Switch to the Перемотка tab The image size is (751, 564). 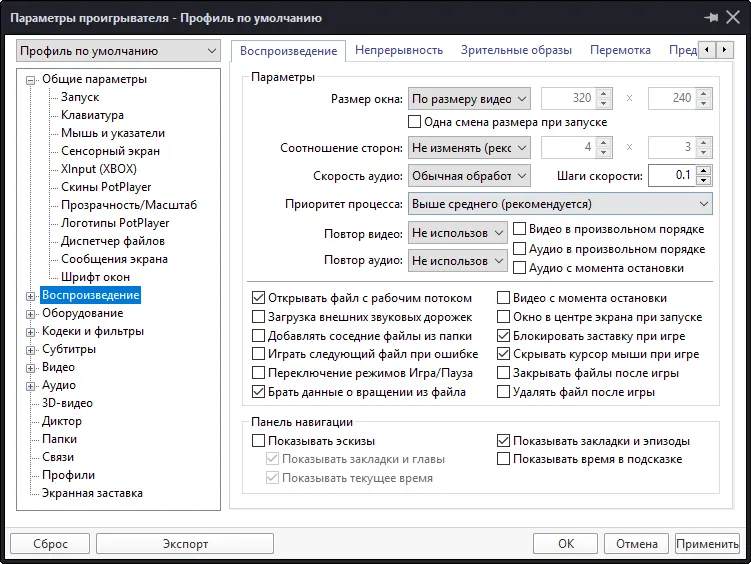(x=620, y=50)
